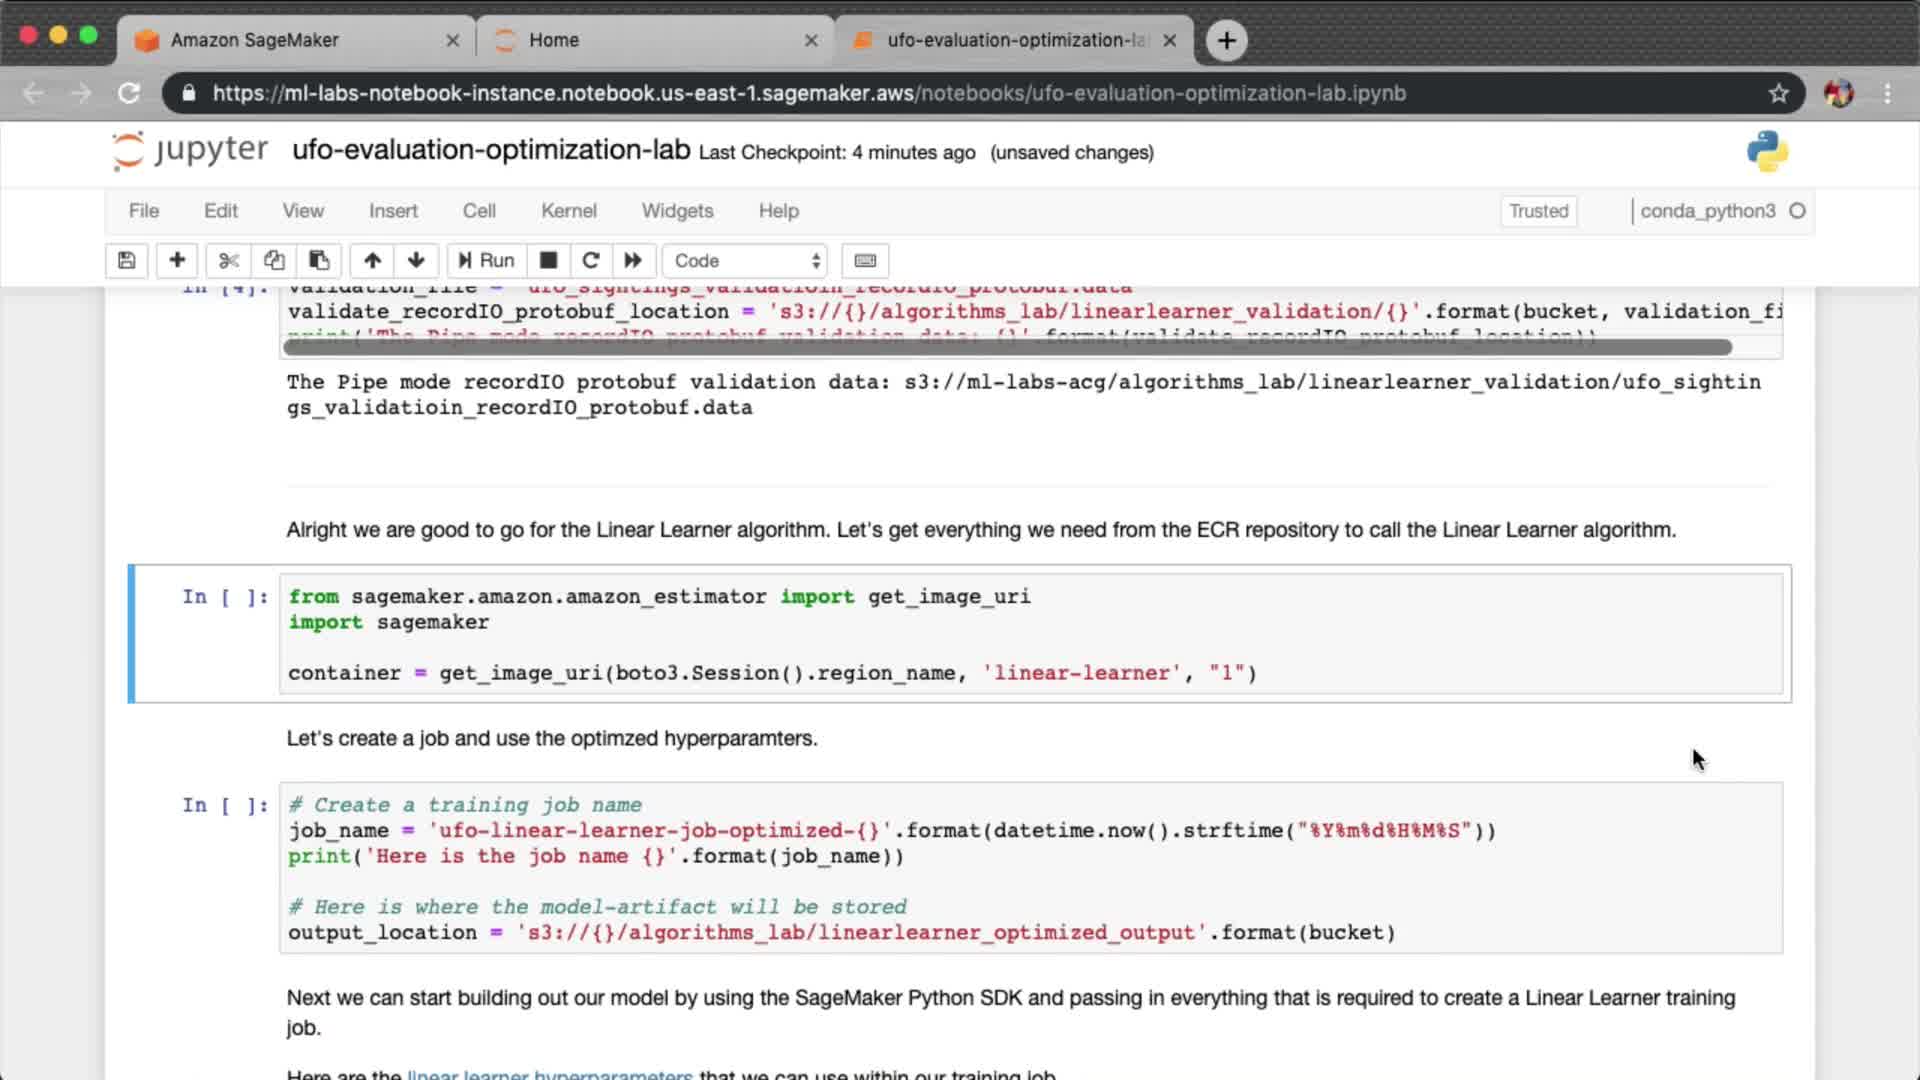The image size is (1920, 1080).
Task: Bookmark this page with star icon
Action: [x=1778, y=93]
